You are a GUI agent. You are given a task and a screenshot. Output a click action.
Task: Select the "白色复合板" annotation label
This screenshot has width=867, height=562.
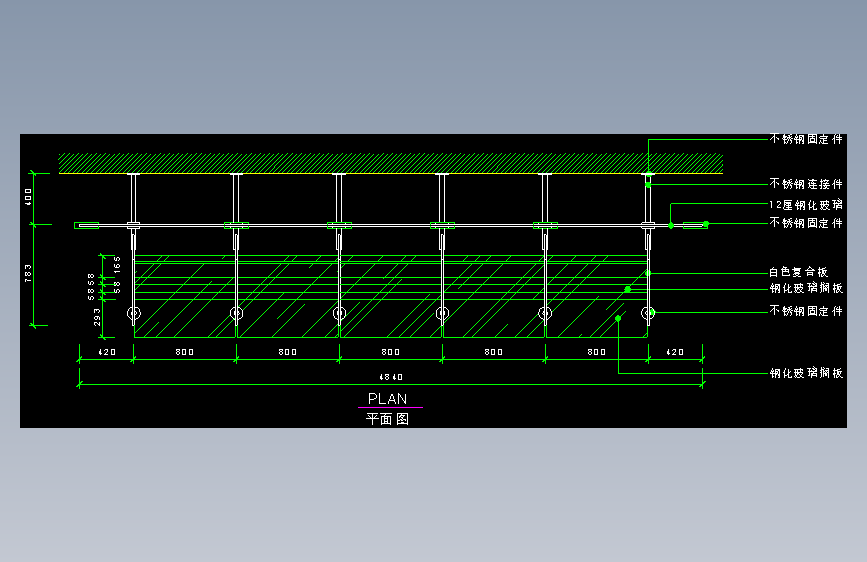click(x=798, y=272)
